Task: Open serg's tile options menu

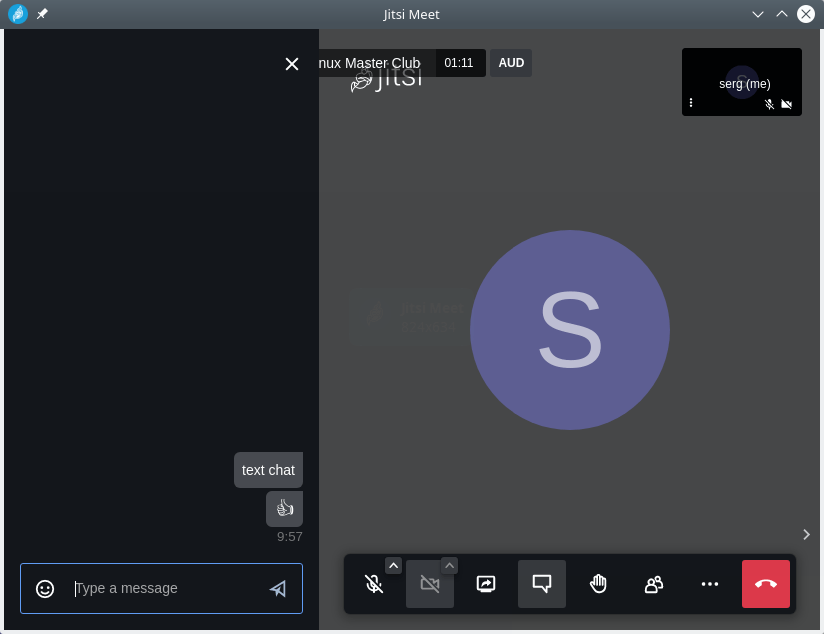Action: coord(691,103)
